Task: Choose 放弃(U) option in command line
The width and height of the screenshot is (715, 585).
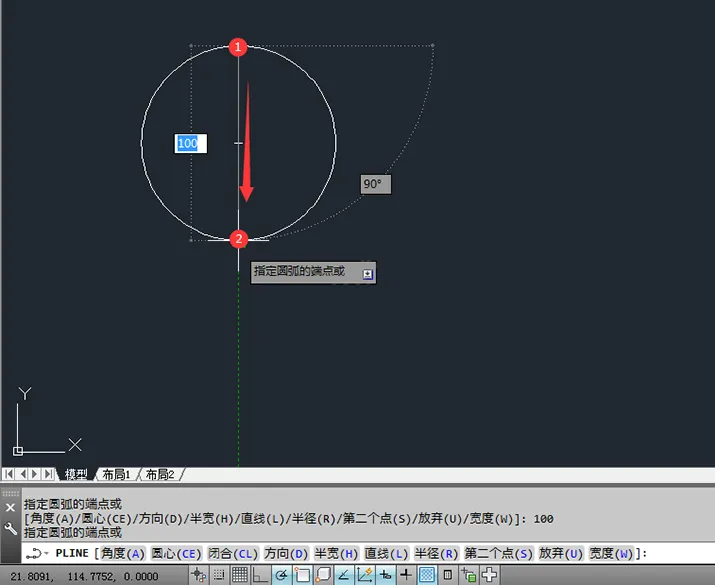Action: (561, 554)
